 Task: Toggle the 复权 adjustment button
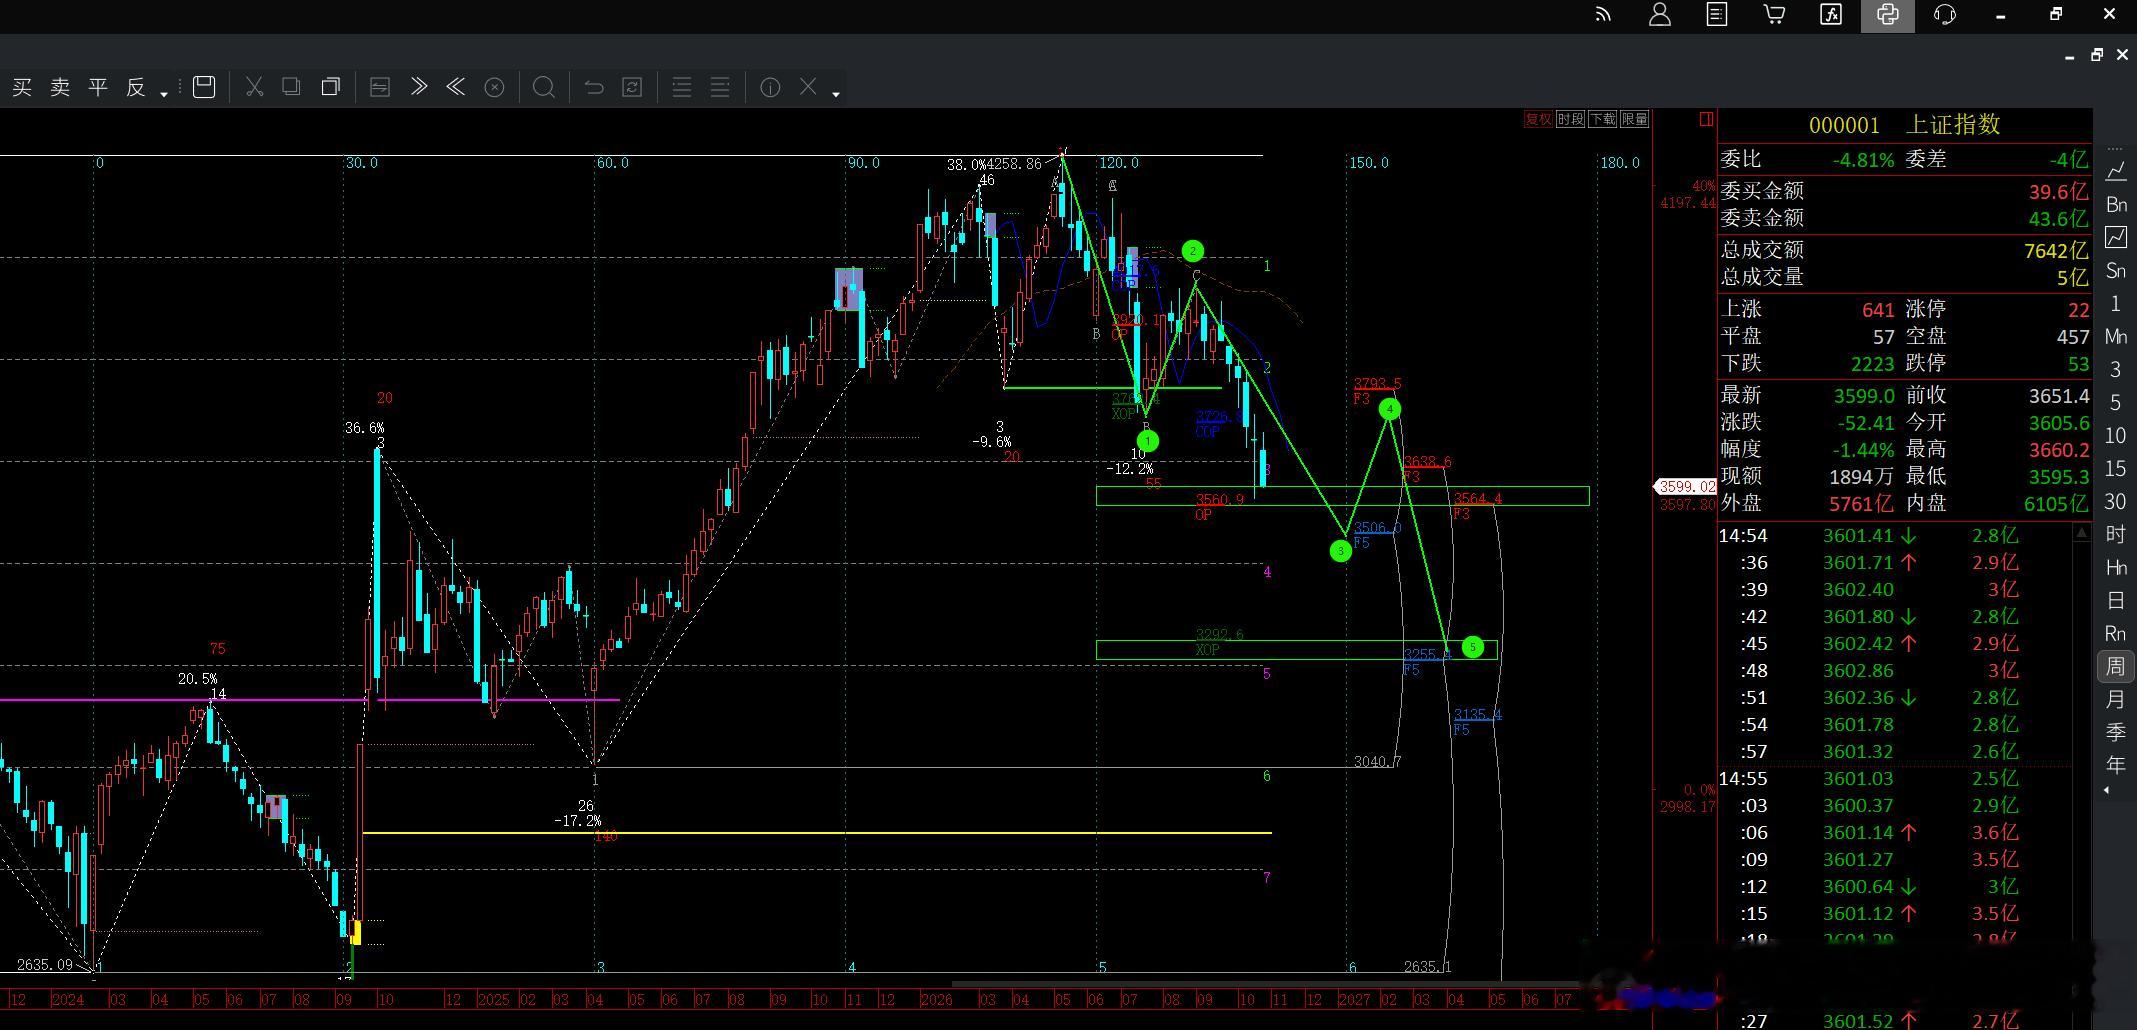[1538, 119]
